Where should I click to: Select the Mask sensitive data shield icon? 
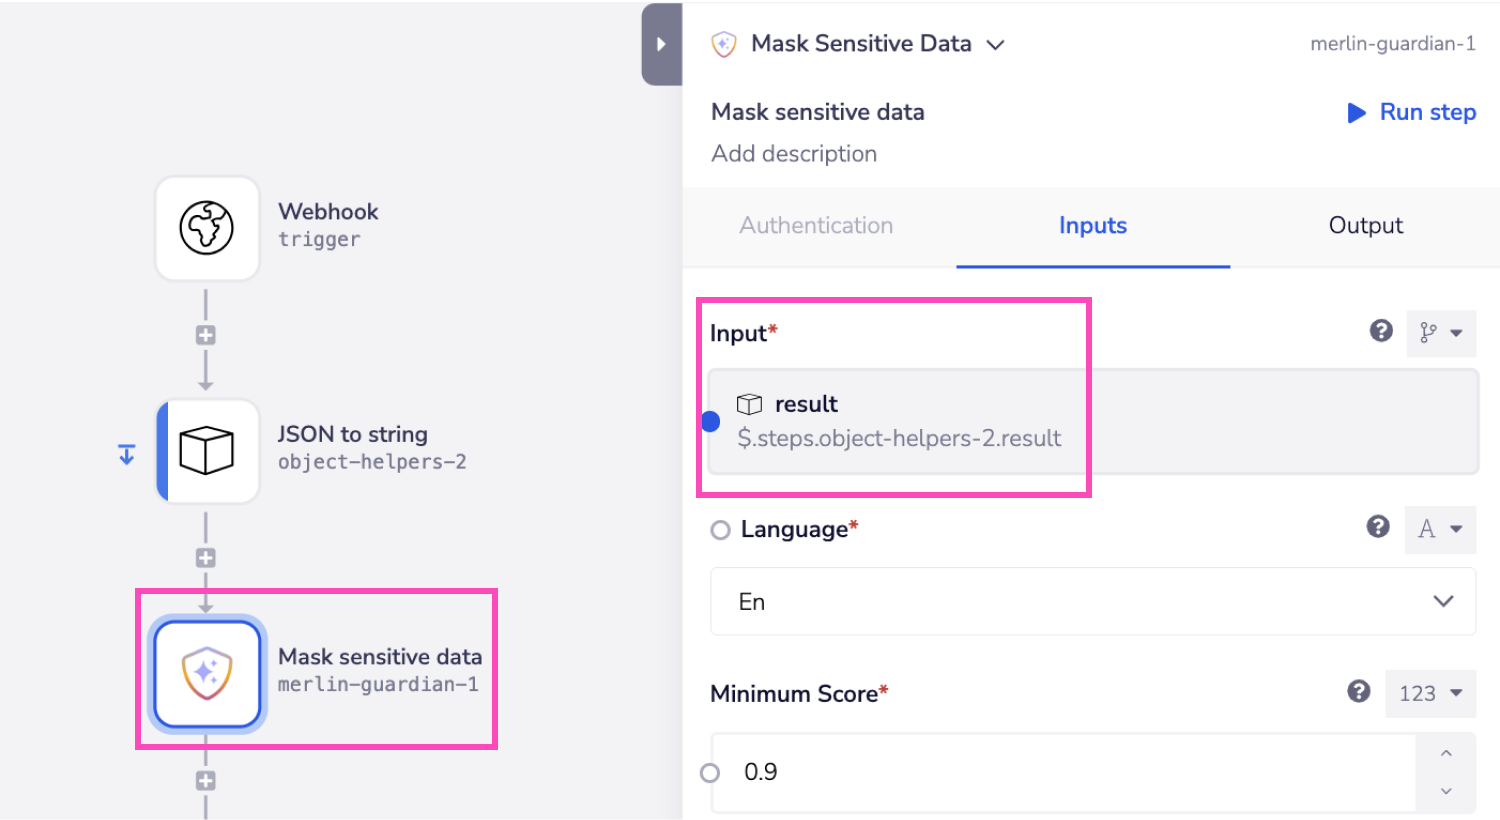[207, 668]
